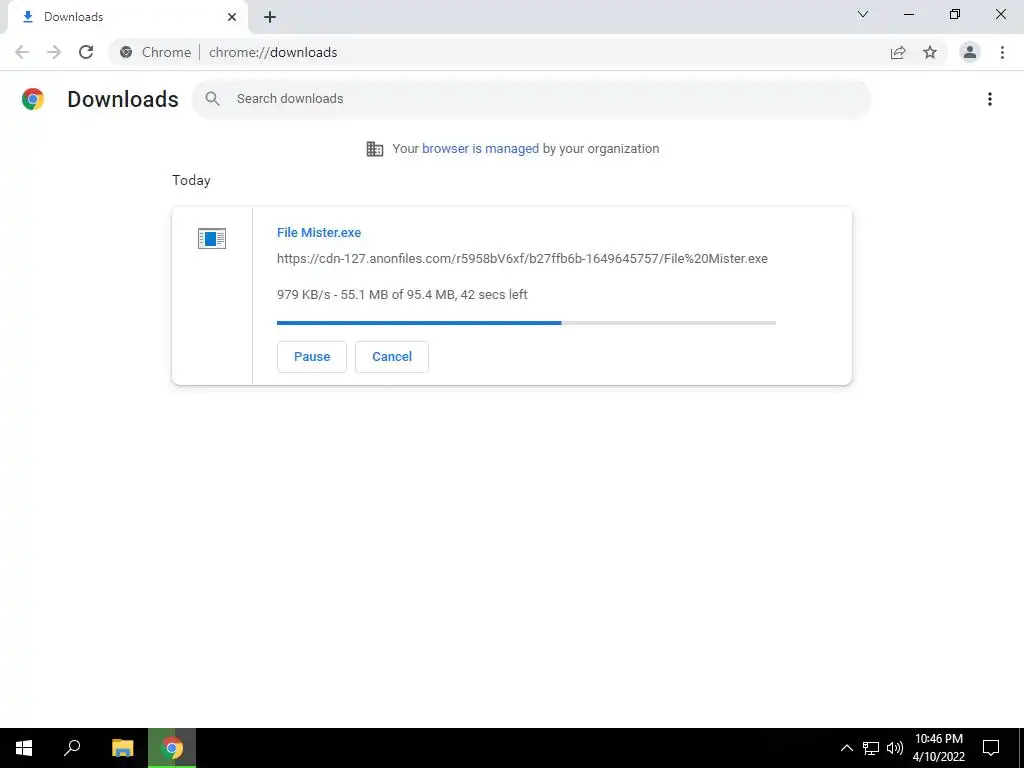Open the tab search chevron
Image resolution: width=1024 pixels, height=768 pixels.
[x=863, y=14]
